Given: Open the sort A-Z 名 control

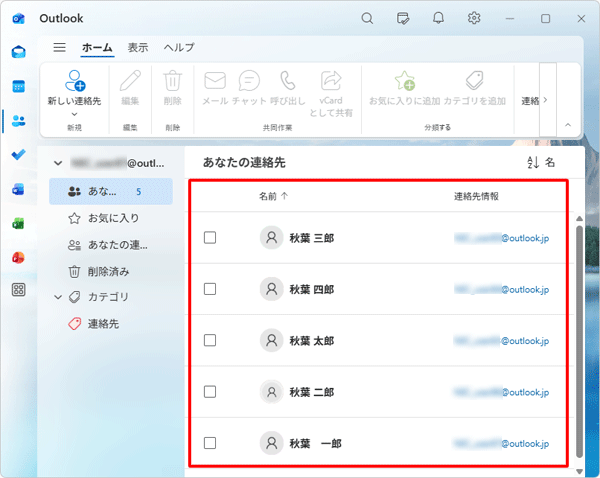Looking at the screenshot, I should (x=541, y=162).
